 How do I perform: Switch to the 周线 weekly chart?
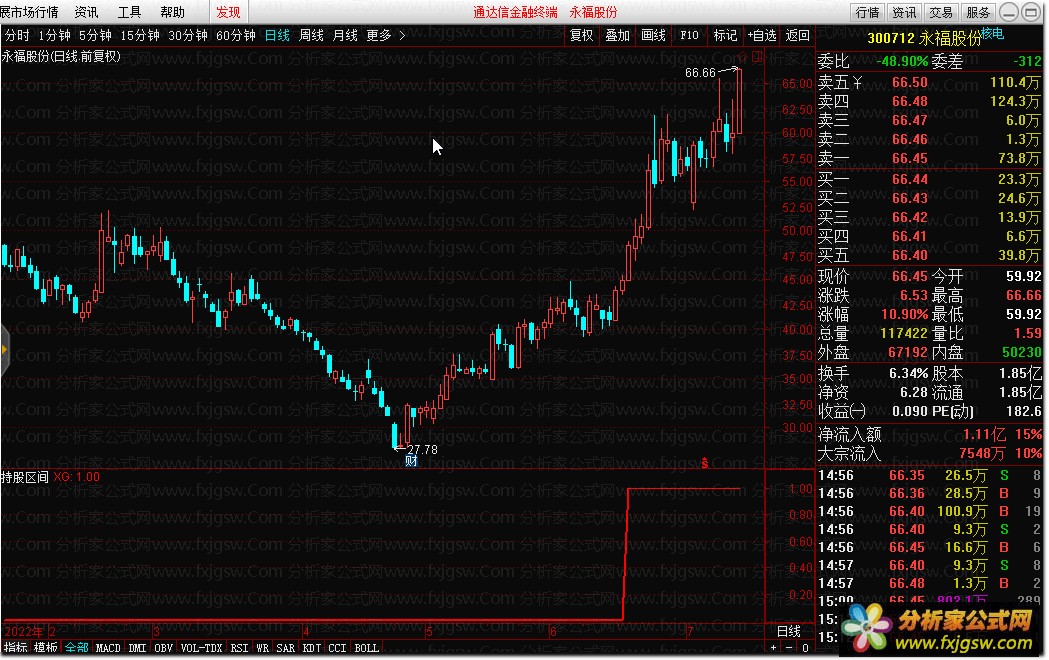click(x=311, y=35)
